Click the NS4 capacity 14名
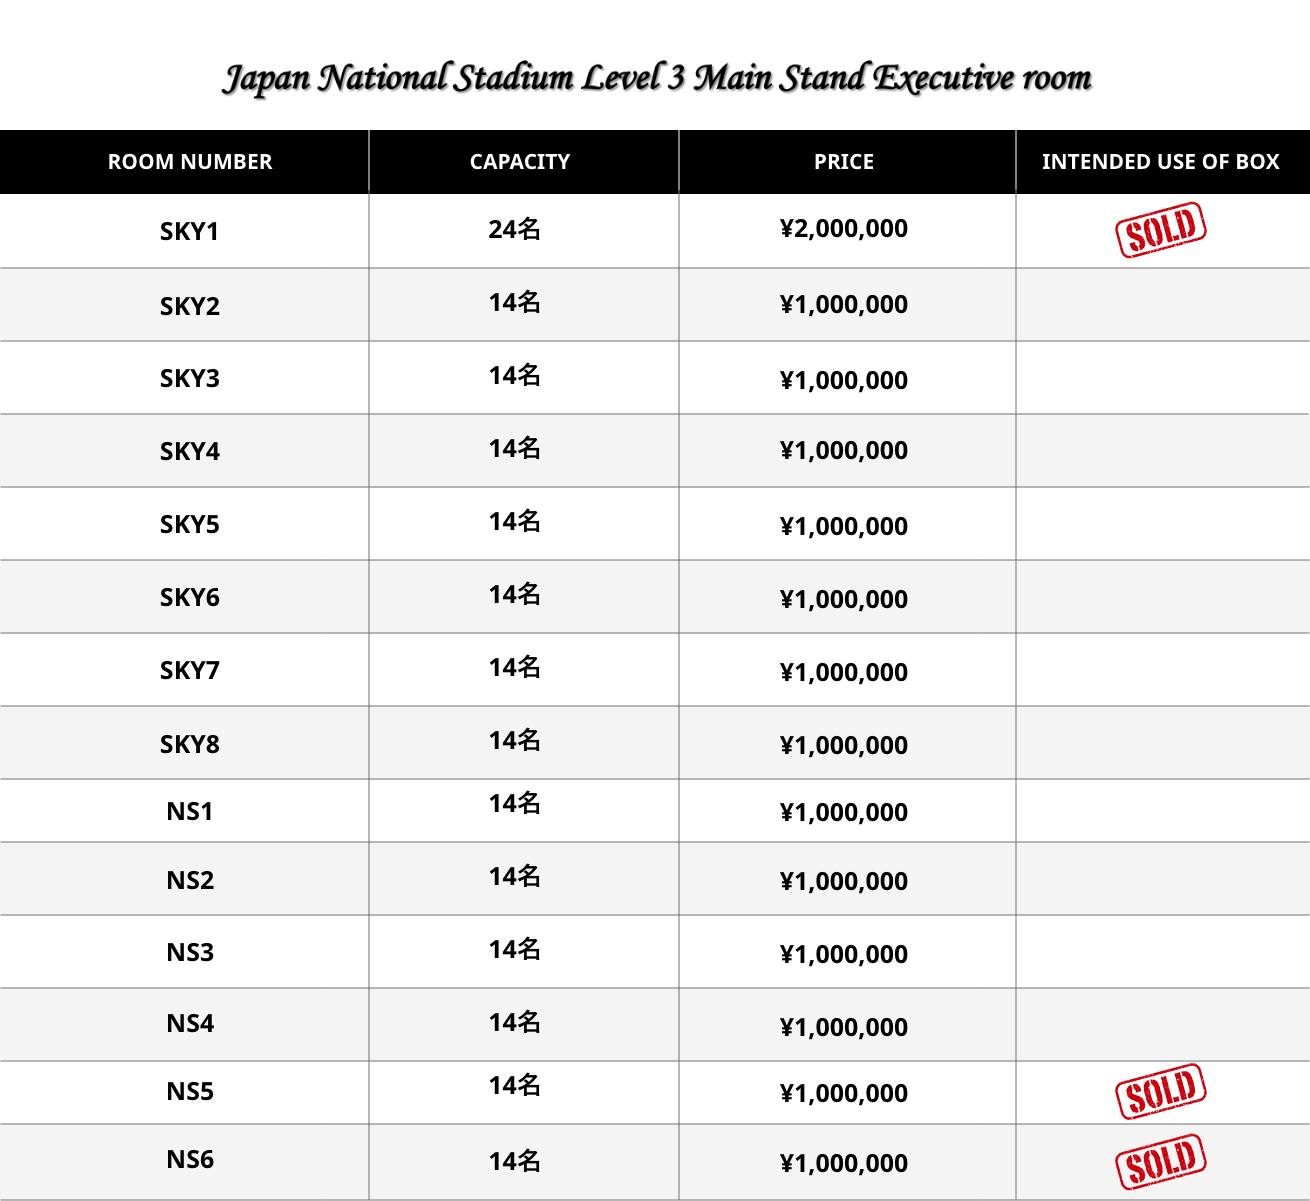 [515, 1022]
